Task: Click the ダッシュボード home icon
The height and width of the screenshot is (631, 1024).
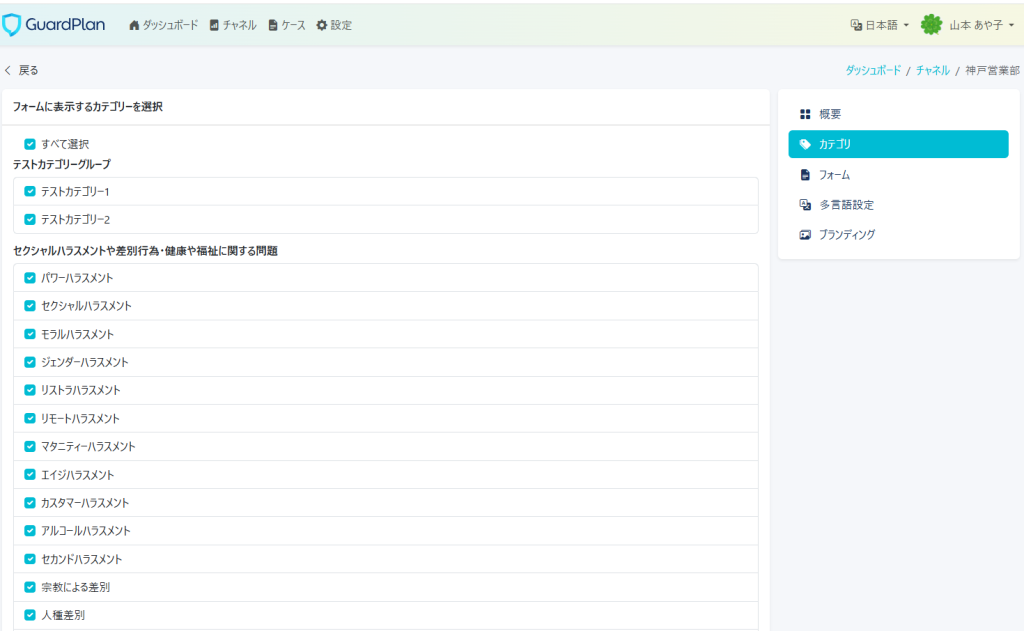Action: 134,25
